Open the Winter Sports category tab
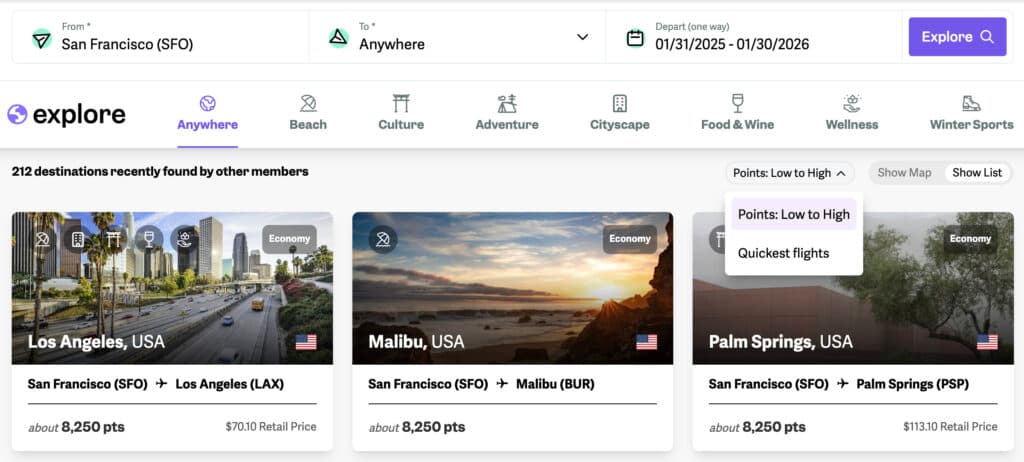1024x462 pixels. [970, 113]
